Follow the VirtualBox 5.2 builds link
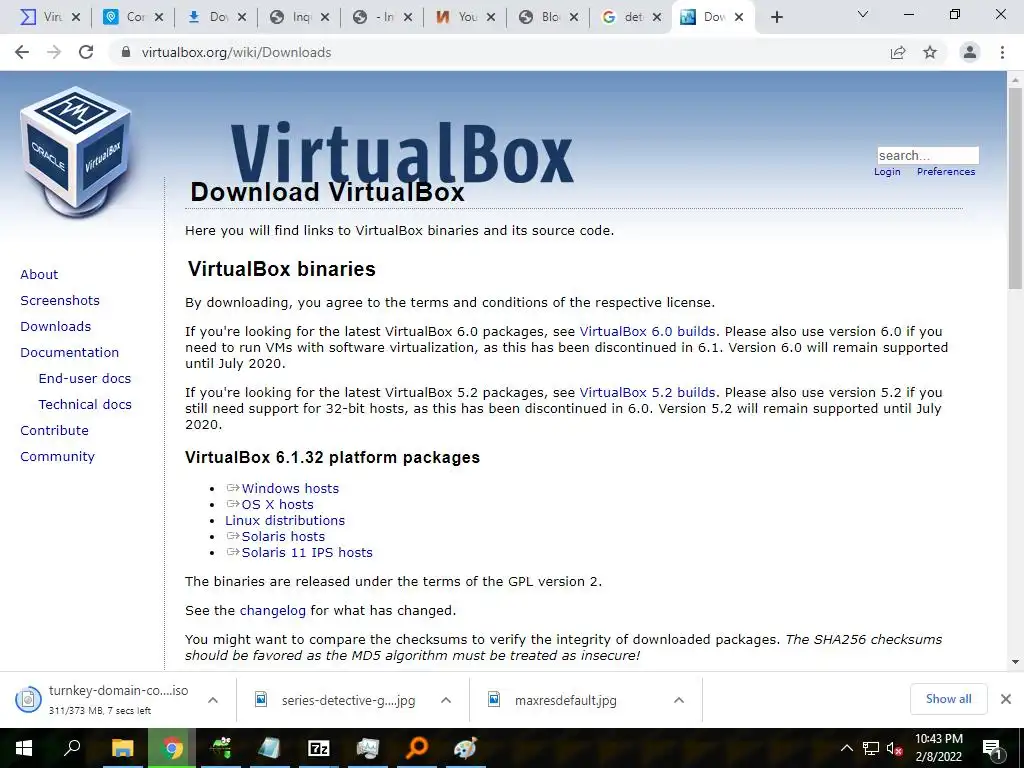 coord(647,392)
